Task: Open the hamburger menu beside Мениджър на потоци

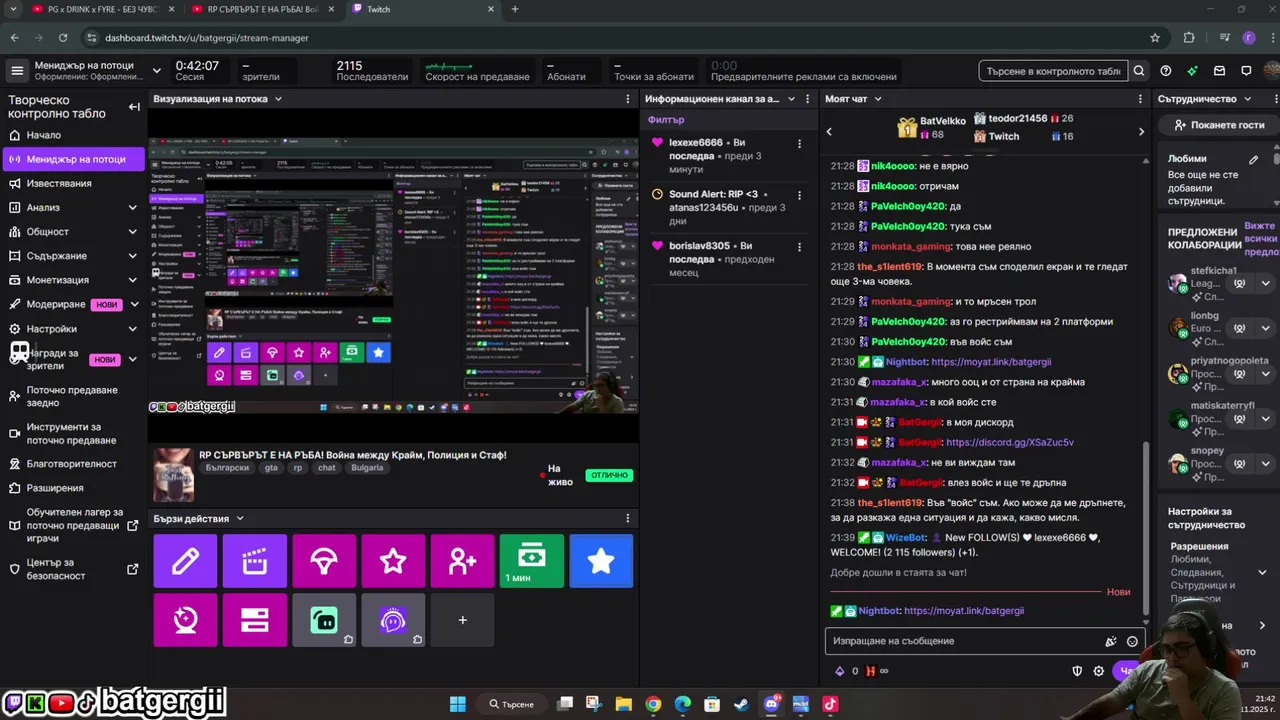Action: click(17, 70)
